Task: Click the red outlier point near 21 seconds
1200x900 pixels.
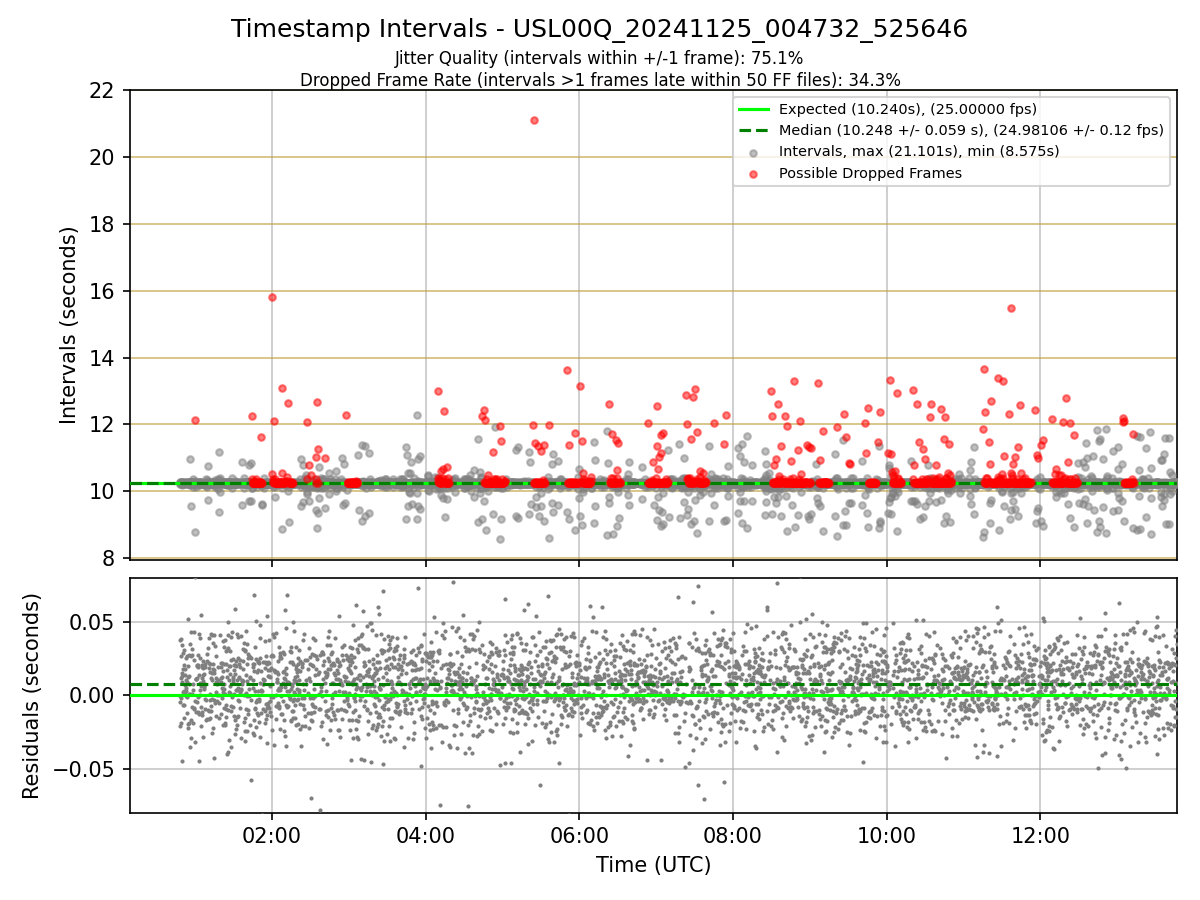Action: click(x=534, y=120)
